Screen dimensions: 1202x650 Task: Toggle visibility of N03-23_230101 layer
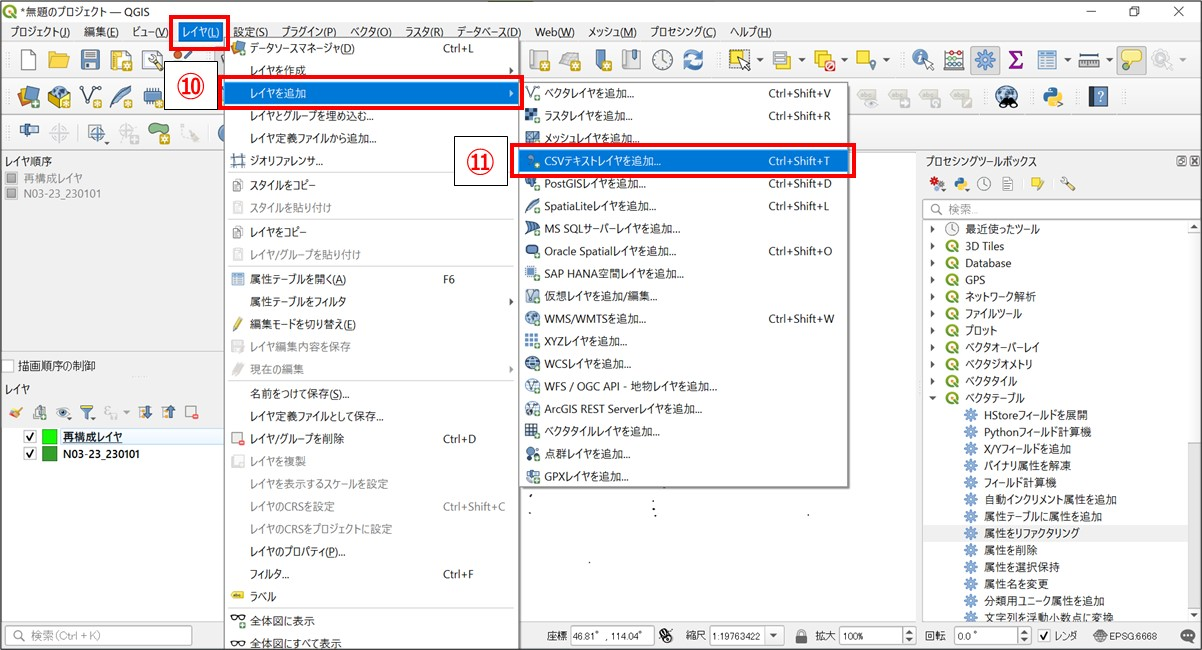click(x=30, y=454)
